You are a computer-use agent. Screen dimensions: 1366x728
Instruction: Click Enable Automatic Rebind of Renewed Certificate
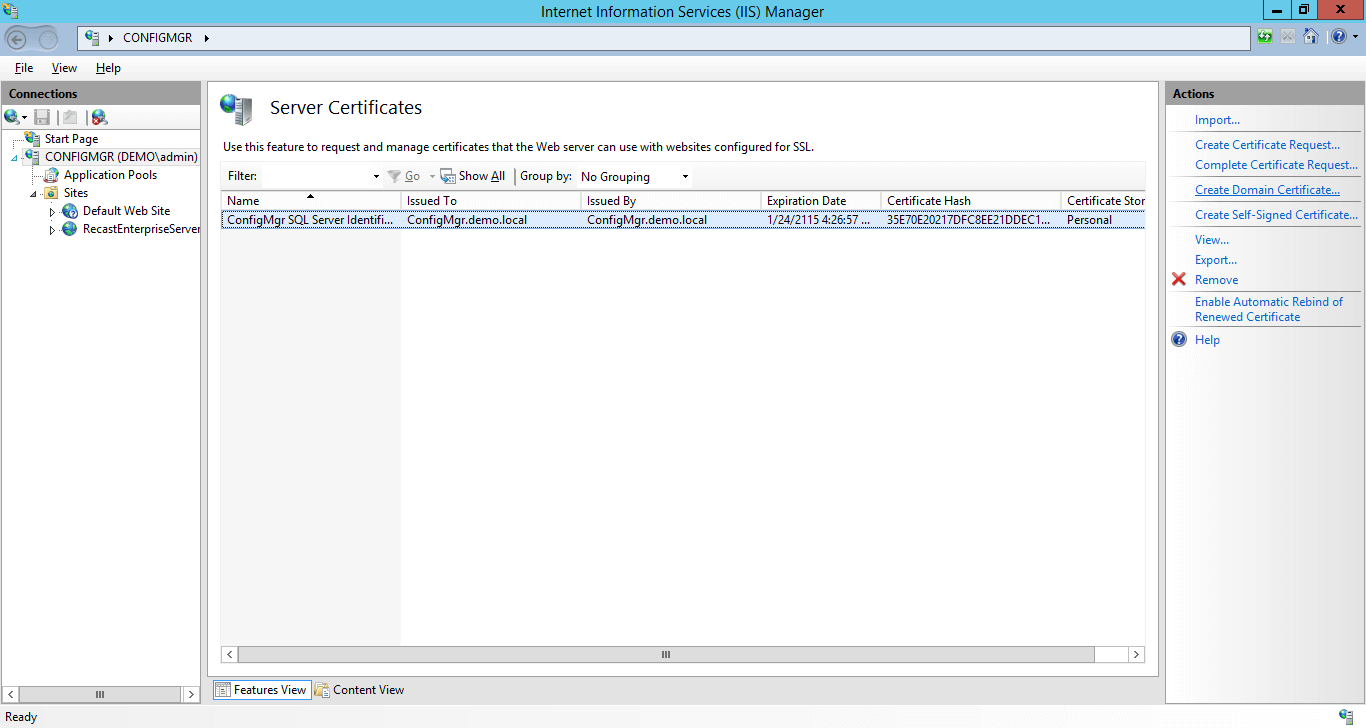click(1269, 309)
